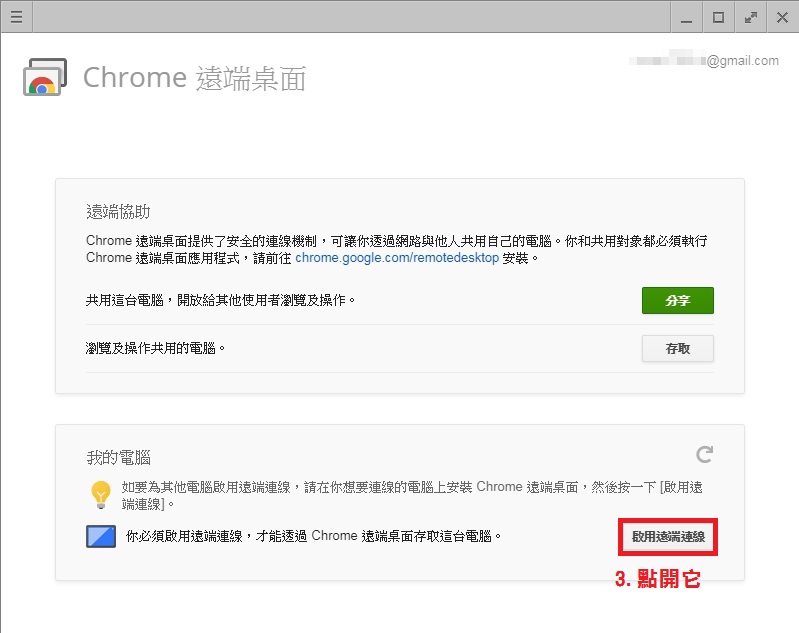The width and height of the screenshot is (799, 633).
Task: Refresh the 我的電腦 computer list
Action: click(704, 454)
